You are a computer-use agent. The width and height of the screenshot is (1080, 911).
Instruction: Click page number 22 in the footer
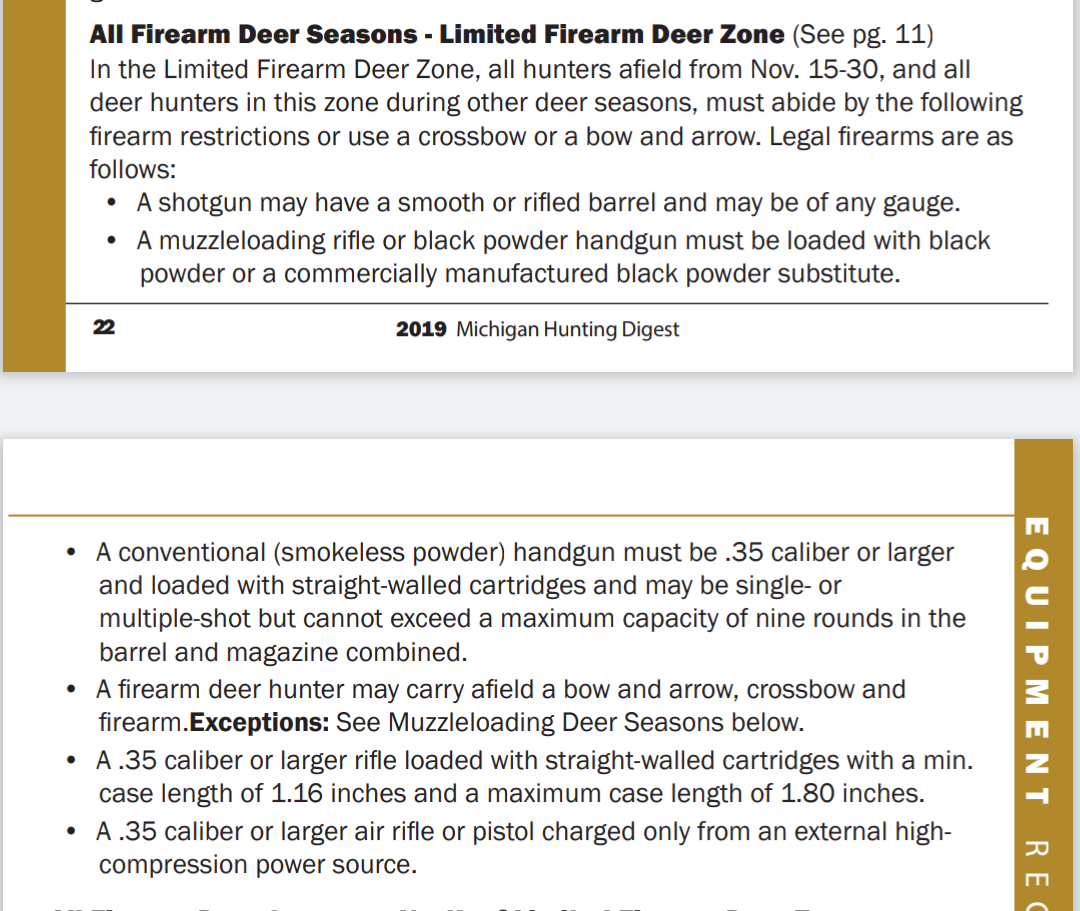point(103,328)
